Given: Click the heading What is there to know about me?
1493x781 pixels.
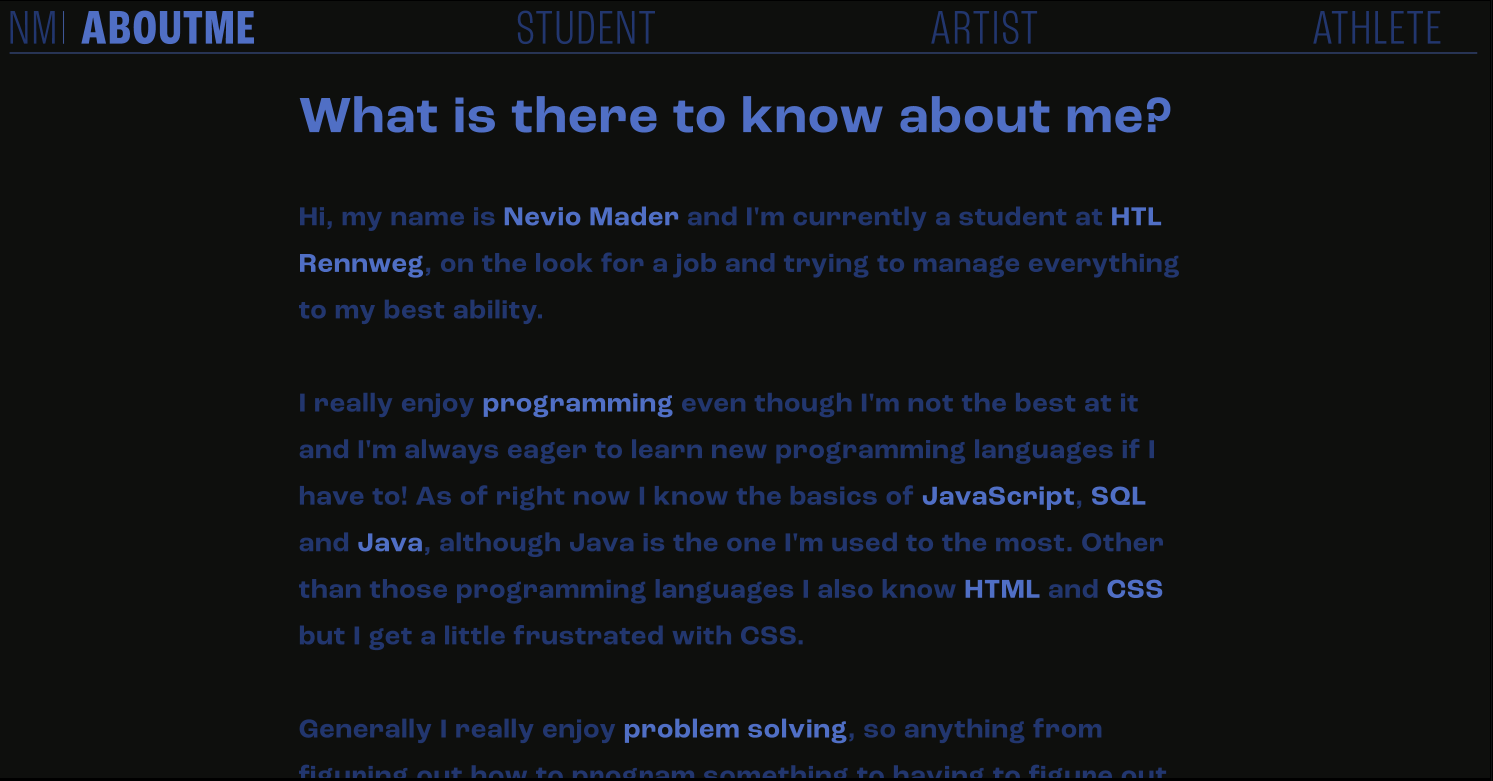Looking at the screenshot, I should pos(735,115).
